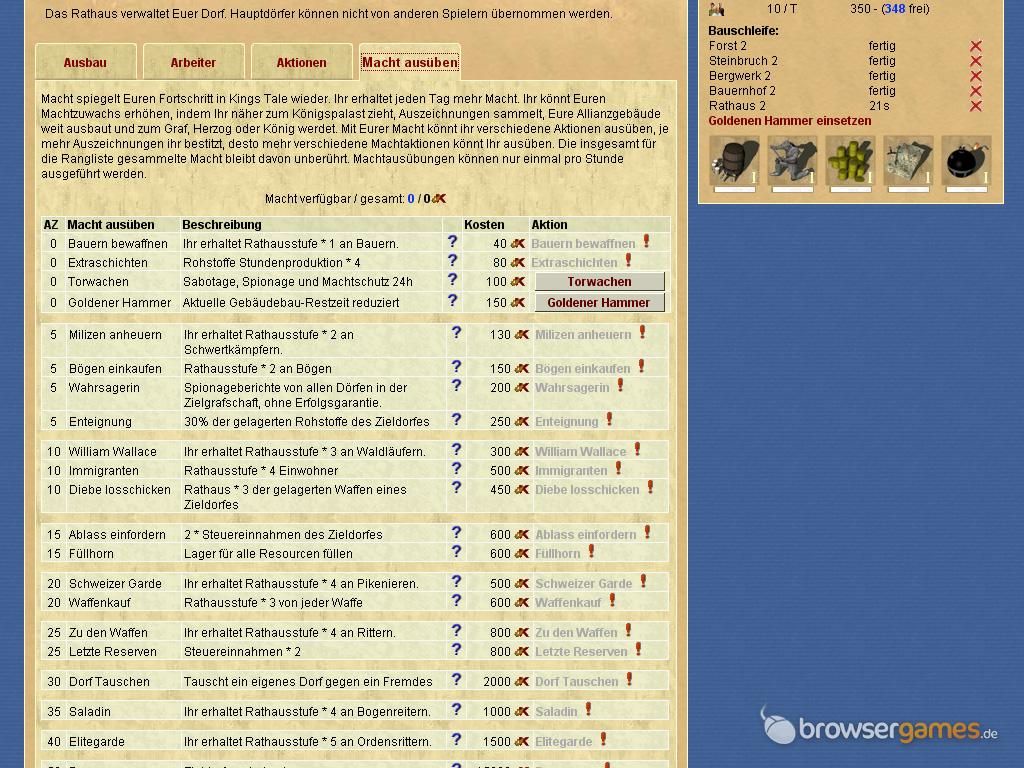Cancel the Bergwerk 2 queue entry
The image size is (1024, 768).
(976, 76)
